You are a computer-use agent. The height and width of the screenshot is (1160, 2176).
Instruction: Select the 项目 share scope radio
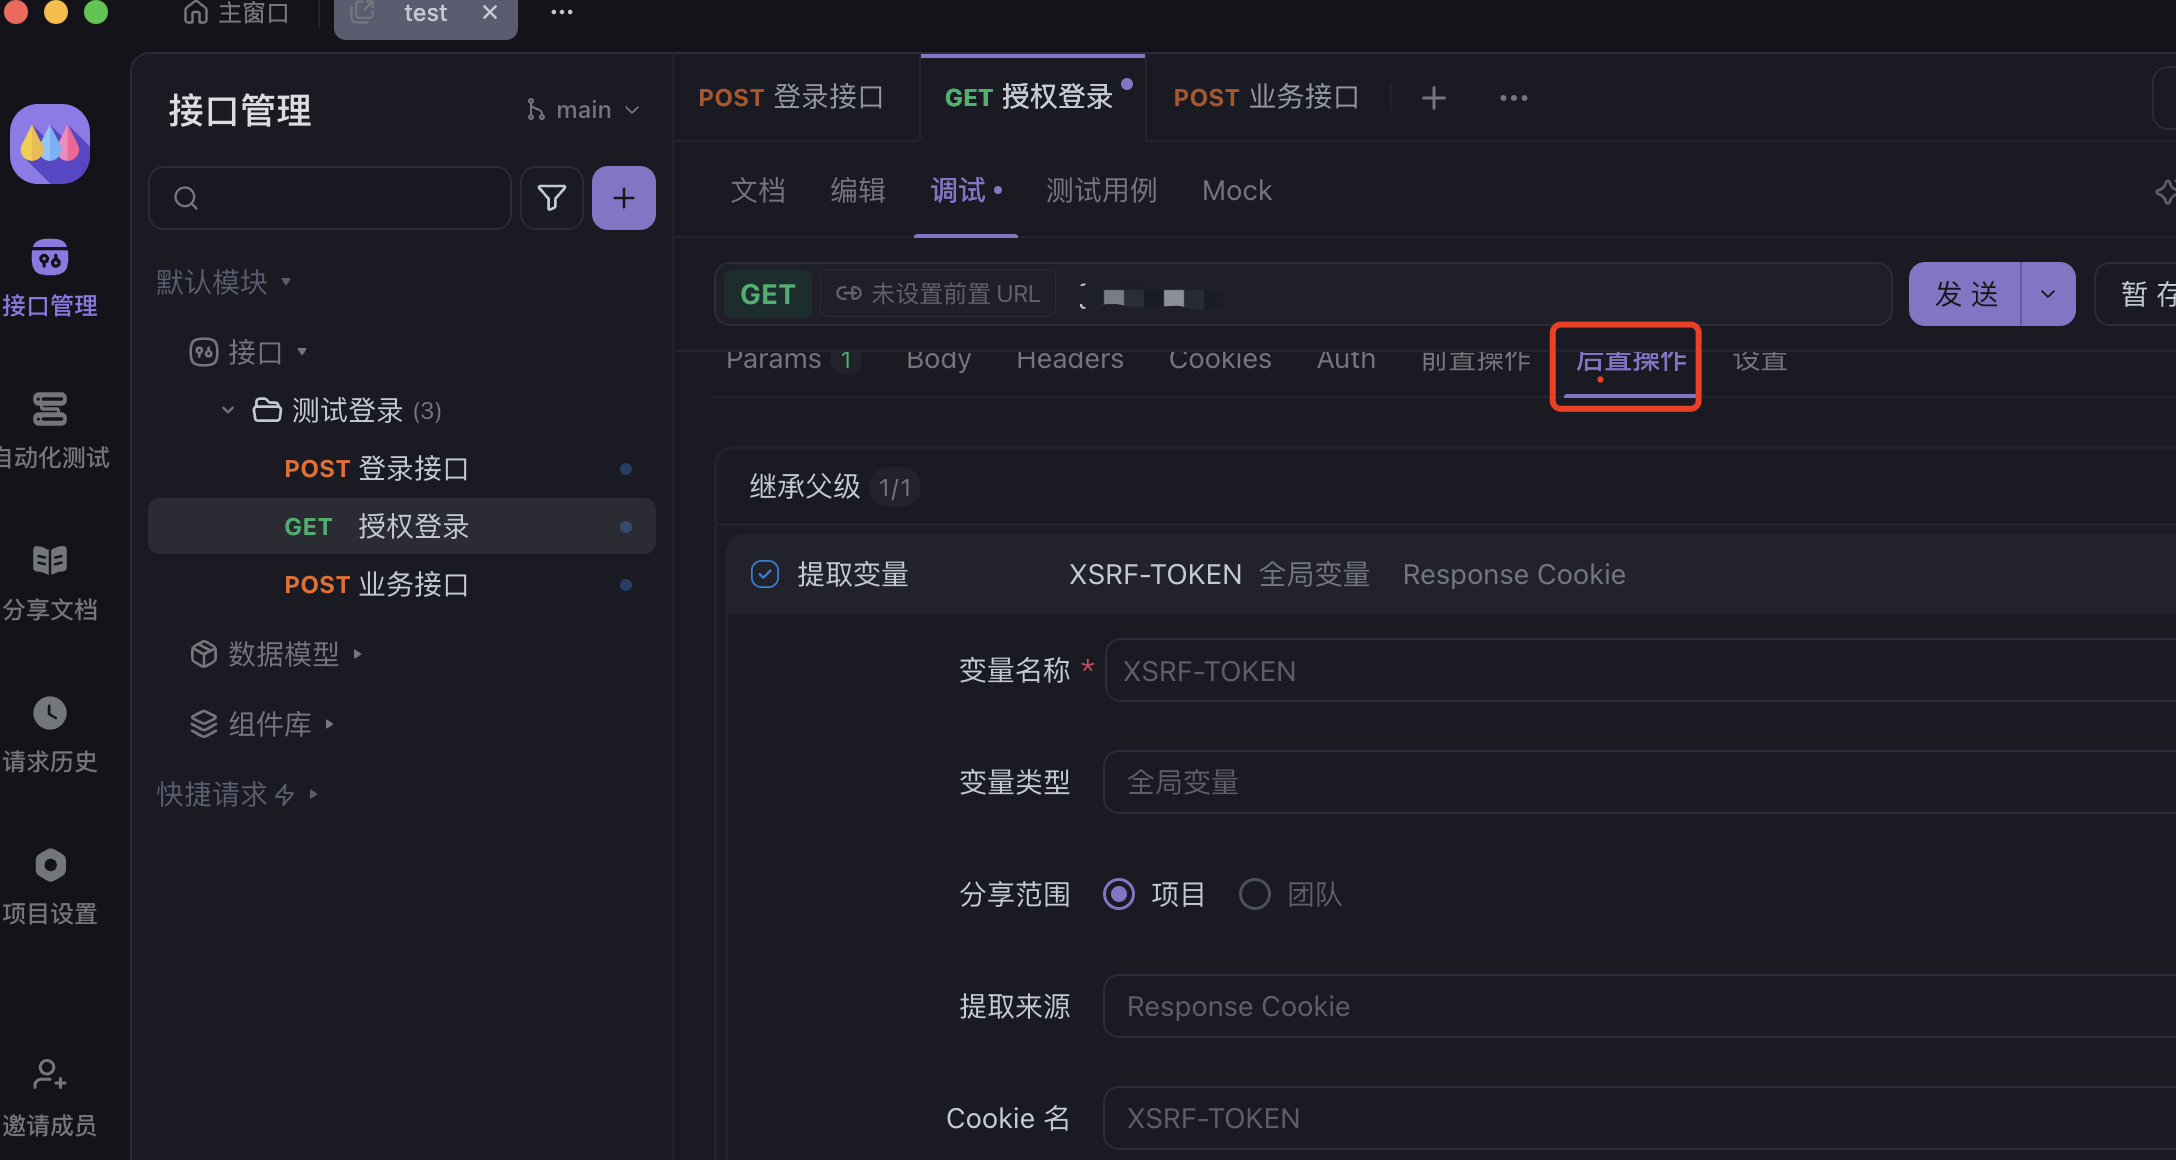point(1119,894)
